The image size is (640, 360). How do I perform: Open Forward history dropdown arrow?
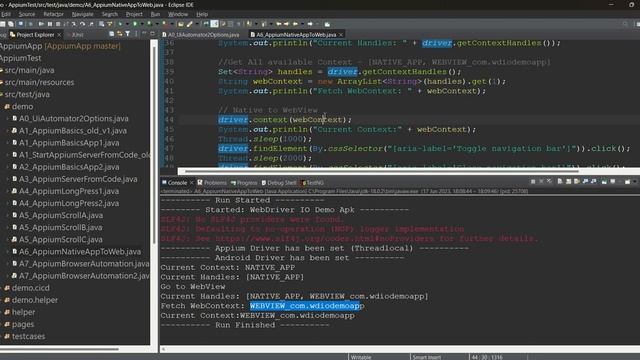[x=317, y=24]
